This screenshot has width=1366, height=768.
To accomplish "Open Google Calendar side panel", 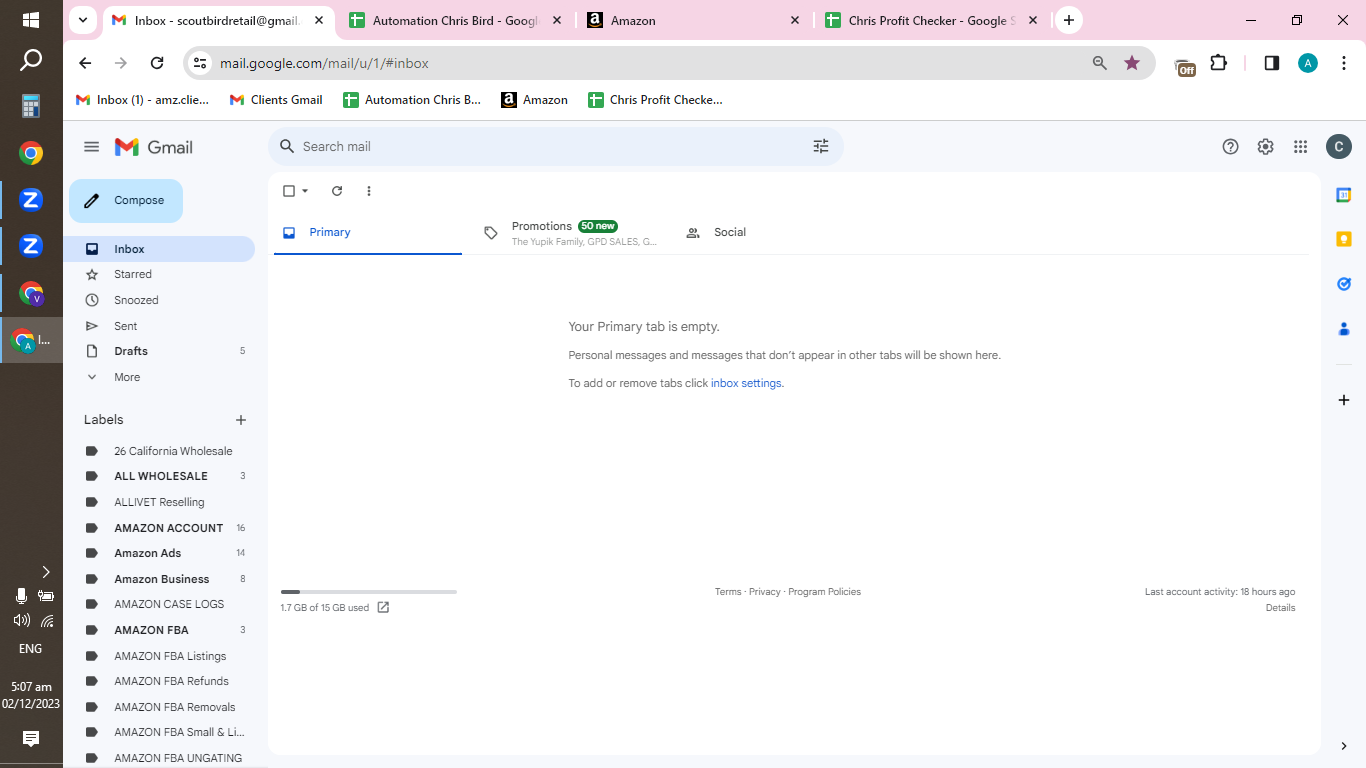I will click(1344, 195).
